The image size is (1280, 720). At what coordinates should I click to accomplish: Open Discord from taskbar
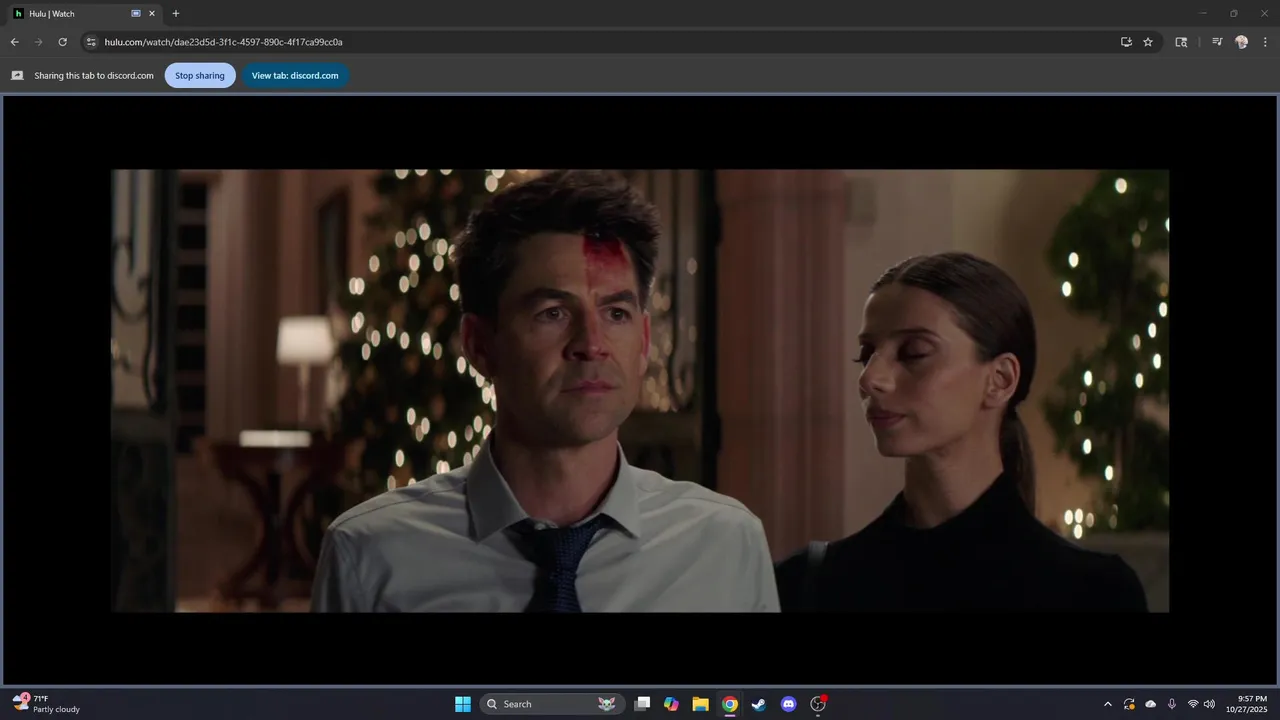tap(788, 704)
